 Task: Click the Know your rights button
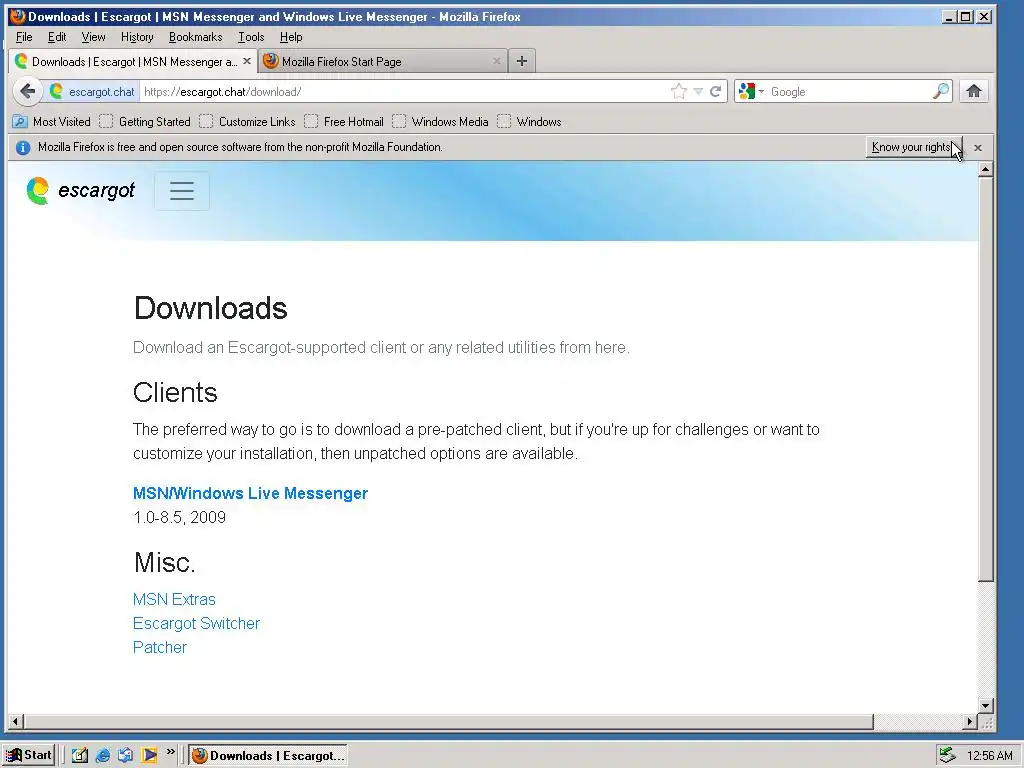[x=914, y=147]
